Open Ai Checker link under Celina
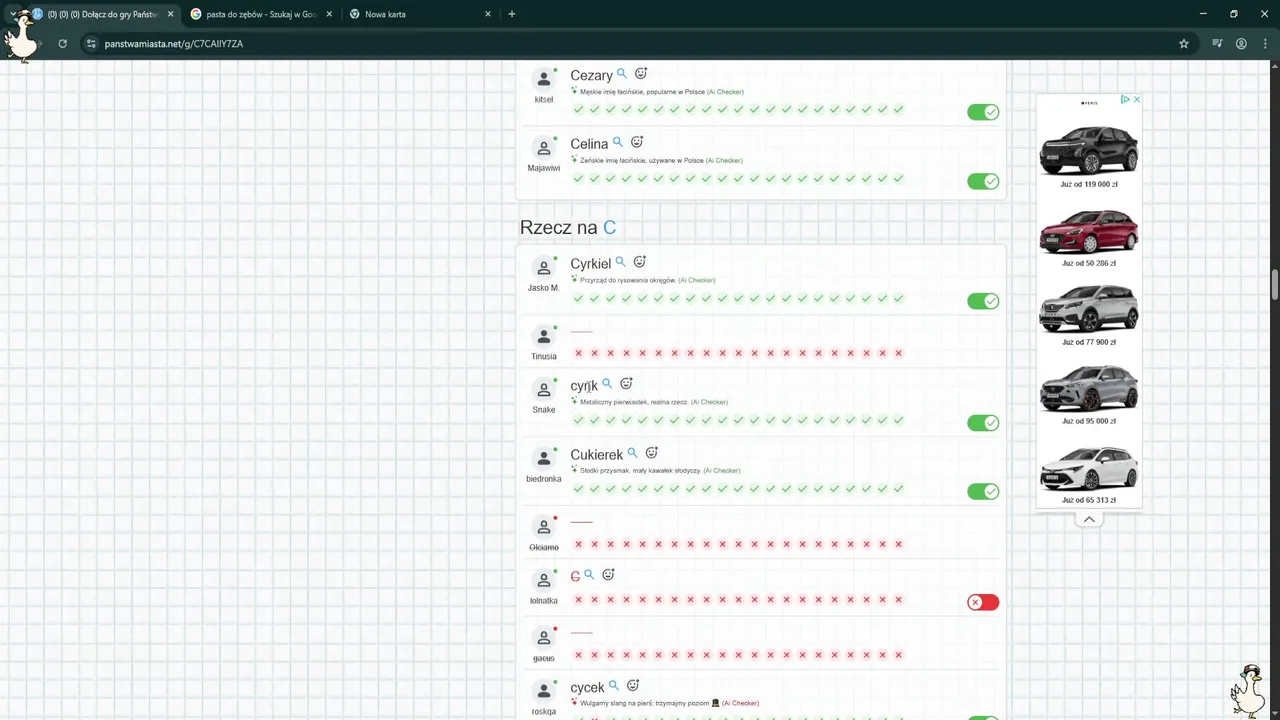Image resolution: width=1280 pixels, height=720 pixels. pyautogui.click(x=724, y=161)
